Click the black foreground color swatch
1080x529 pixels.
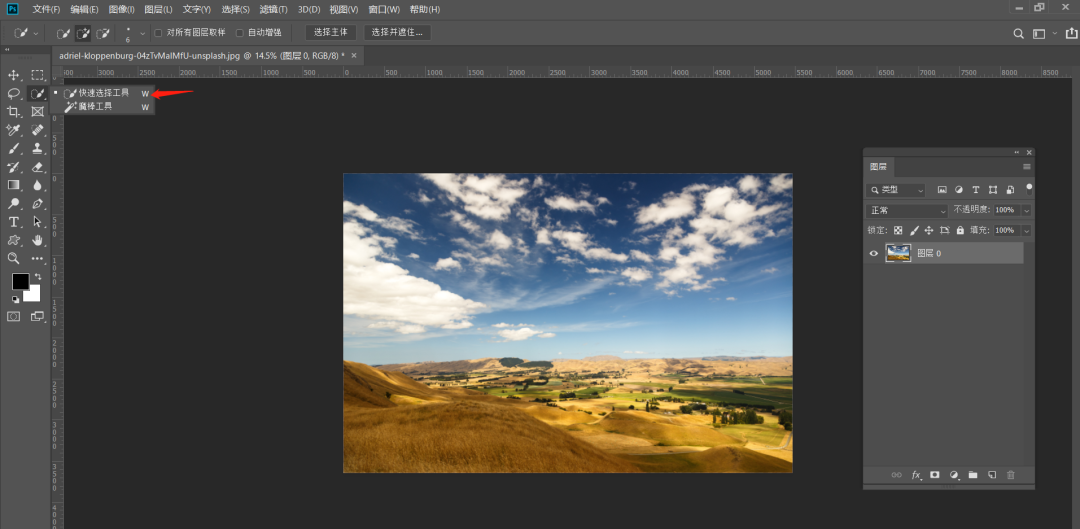point(20,282)
